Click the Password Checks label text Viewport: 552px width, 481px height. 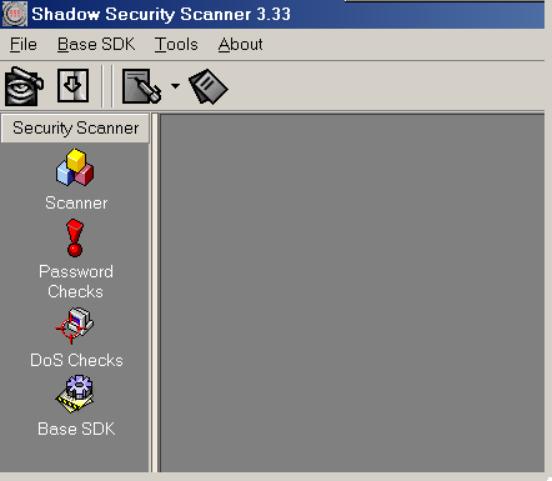(76, 282)
